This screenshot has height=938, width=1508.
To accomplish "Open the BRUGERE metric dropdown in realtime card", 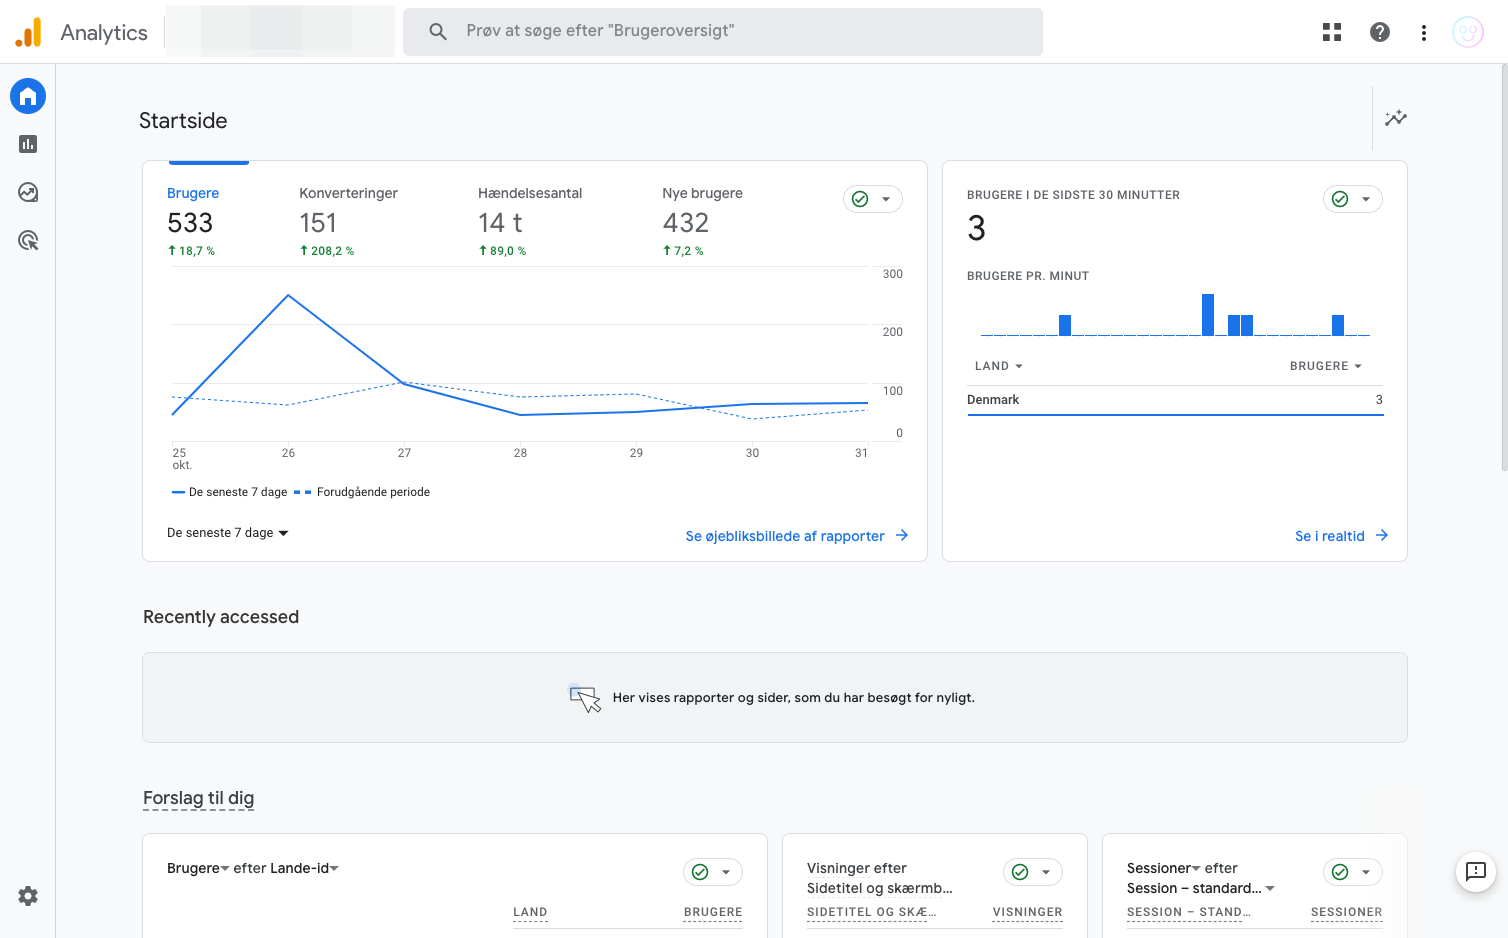I will pyautogui.click(x=1326, y=366).
